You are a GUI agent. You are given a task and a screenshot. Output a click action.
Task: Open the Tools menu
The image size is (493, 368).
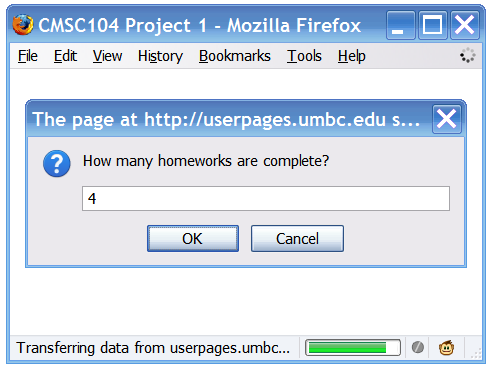click(x=304, y=56)
